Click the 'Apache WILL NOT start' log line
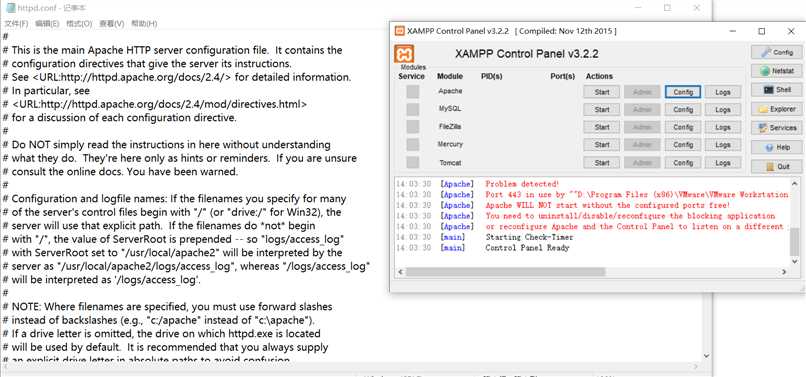806x377 pixels. tap(608, 205)
